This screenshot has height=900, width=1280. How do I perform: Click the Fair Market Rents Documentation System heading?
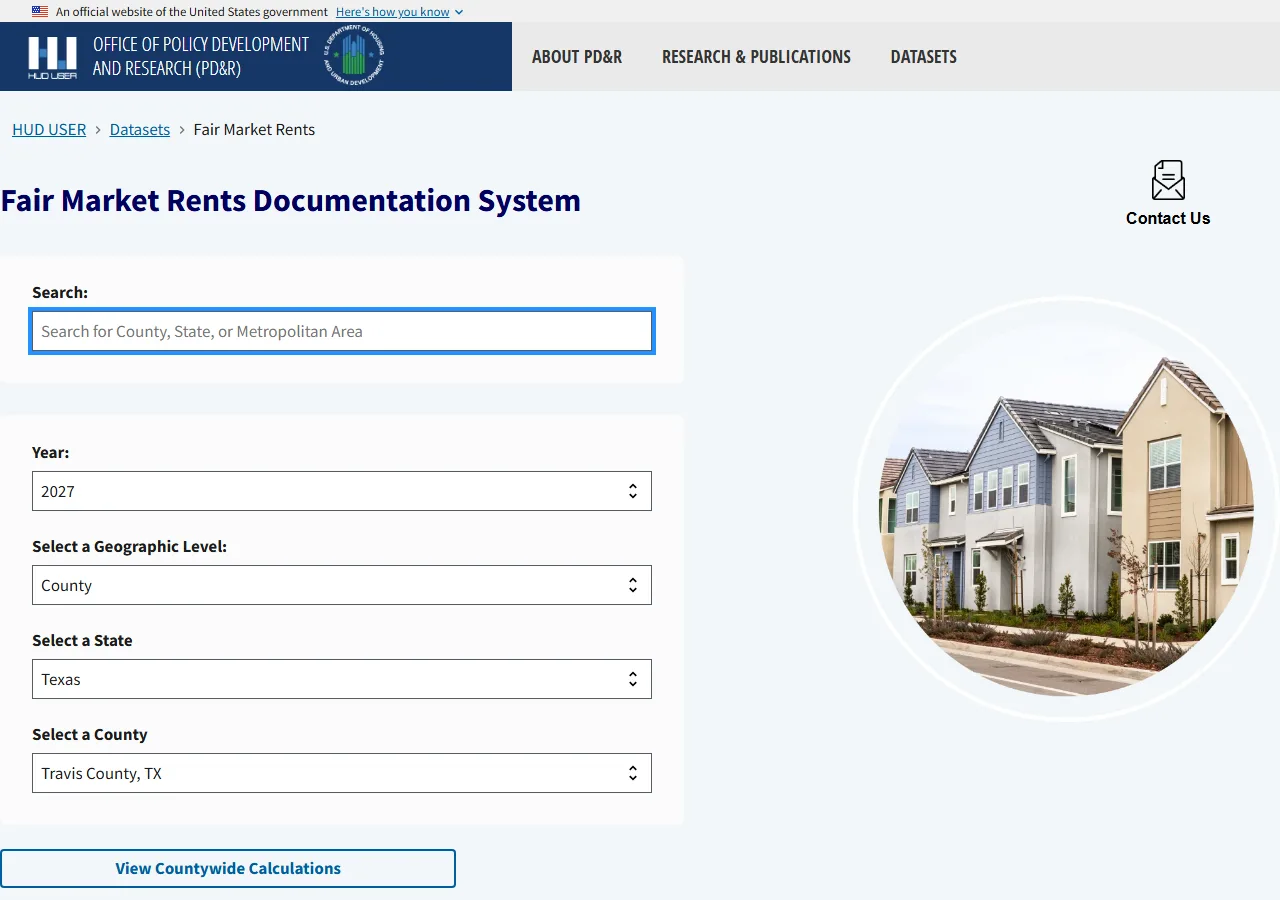coord(291,200)
